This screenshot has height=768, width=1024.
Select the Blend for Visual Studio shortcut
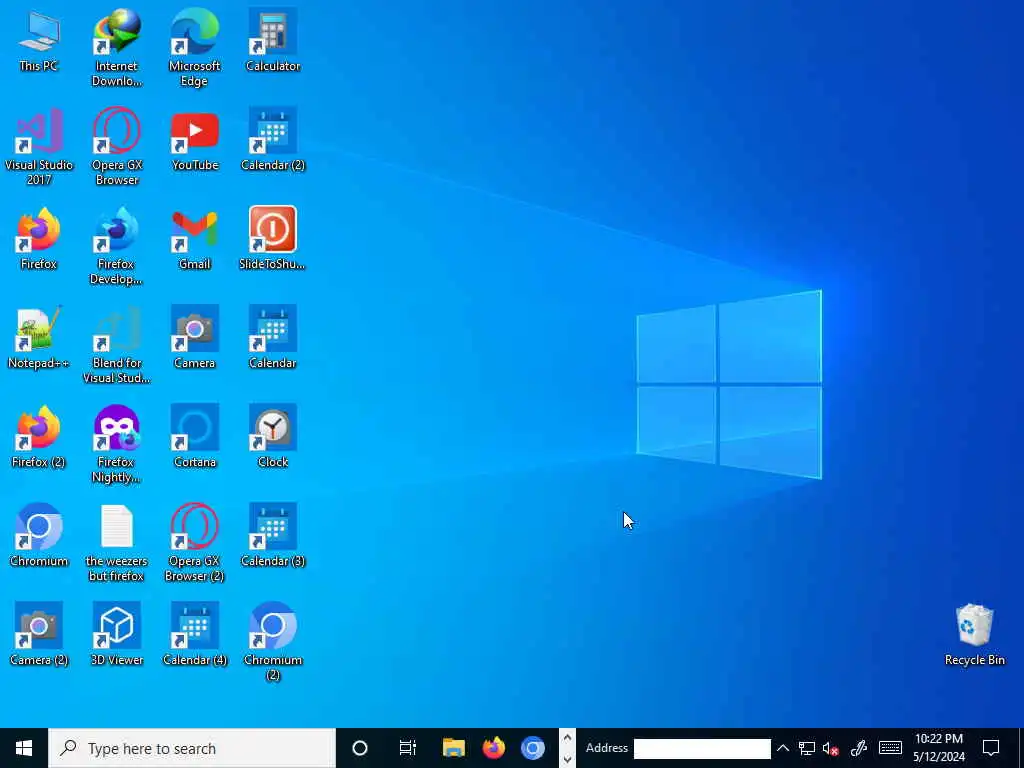(116, 345)
